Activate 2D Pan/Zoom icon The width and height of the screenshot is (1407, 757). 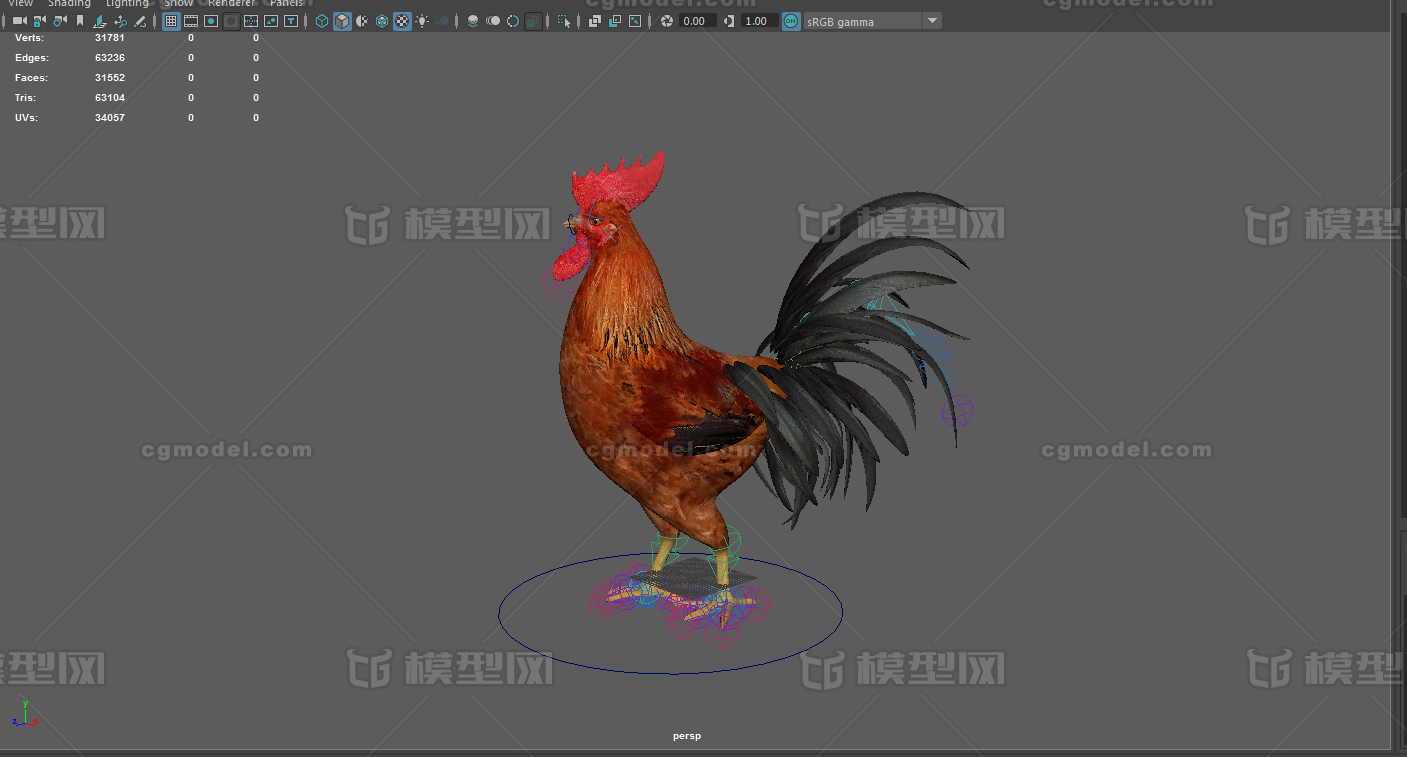(121, 21)
